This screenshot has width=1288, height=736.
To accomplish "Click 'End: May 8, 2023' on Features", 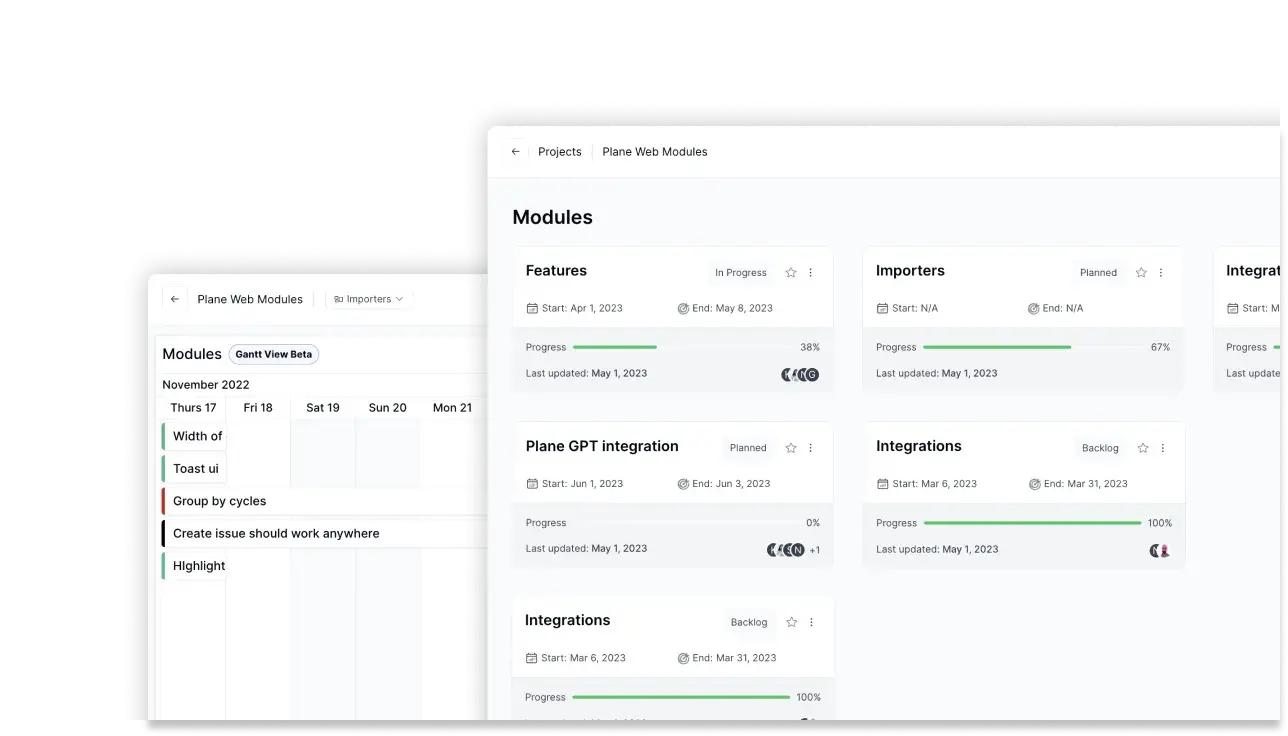I will click(x=733, y=309).
